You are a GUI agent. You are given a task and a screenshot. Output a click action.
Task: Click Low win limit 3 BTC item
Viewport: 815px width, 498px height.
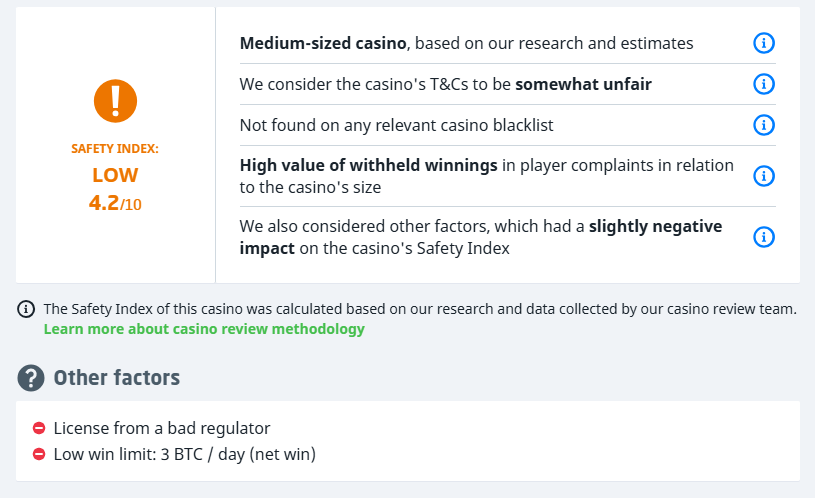tap(184, 454)
